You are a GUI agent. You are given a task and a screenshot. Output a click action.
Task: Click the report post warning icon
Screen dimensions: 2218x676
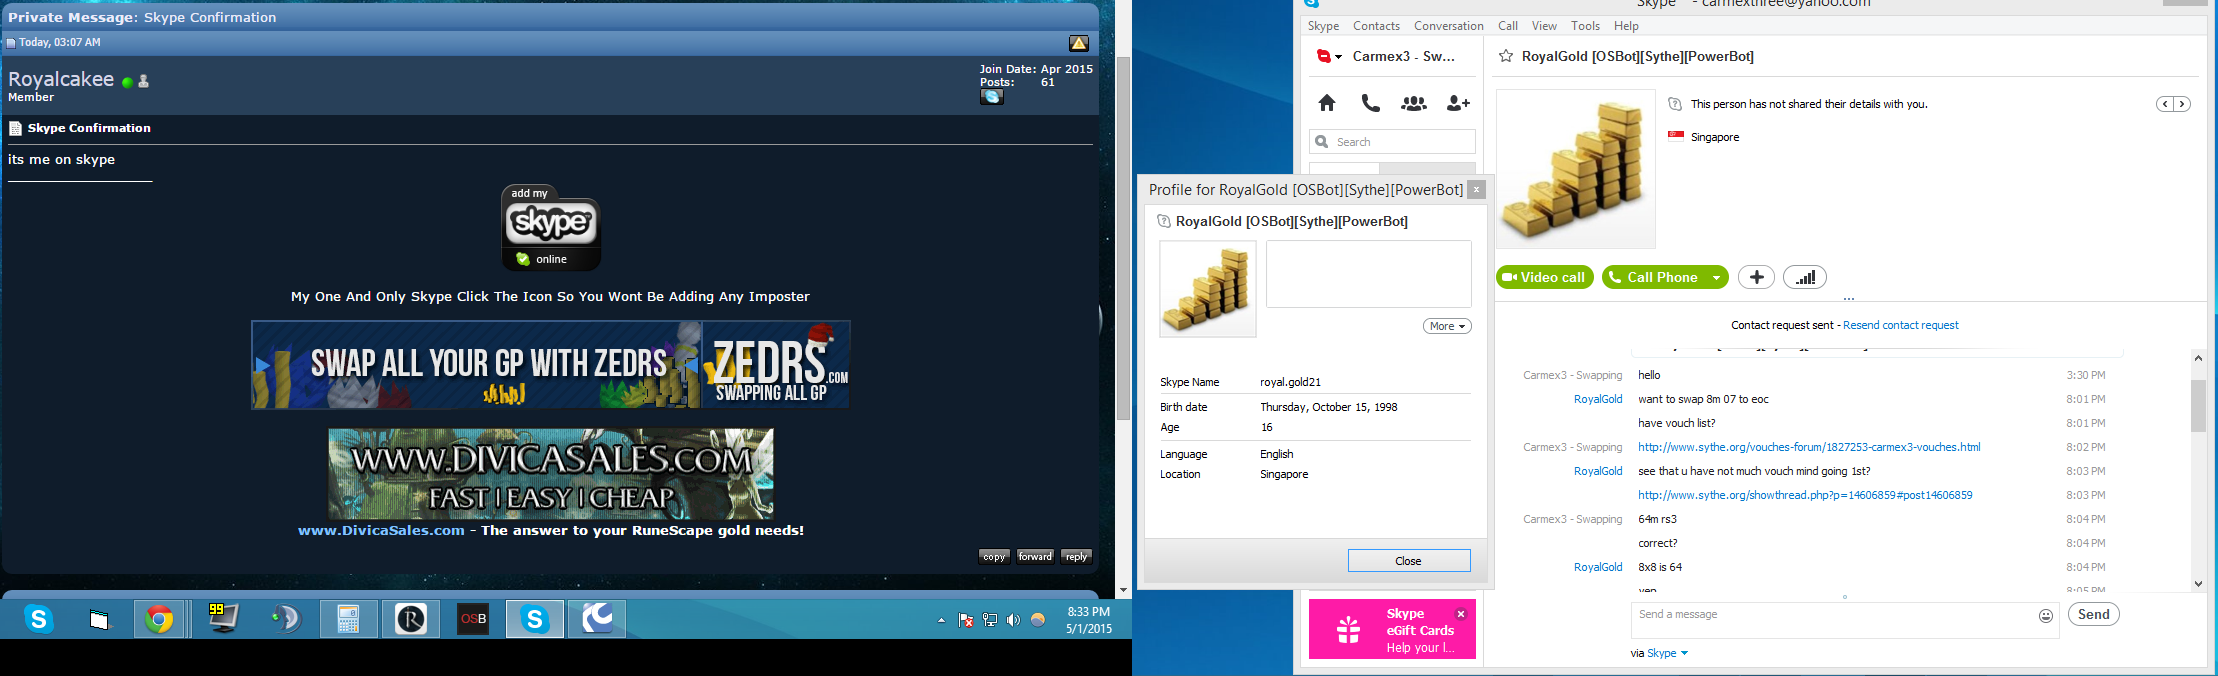1079,43
